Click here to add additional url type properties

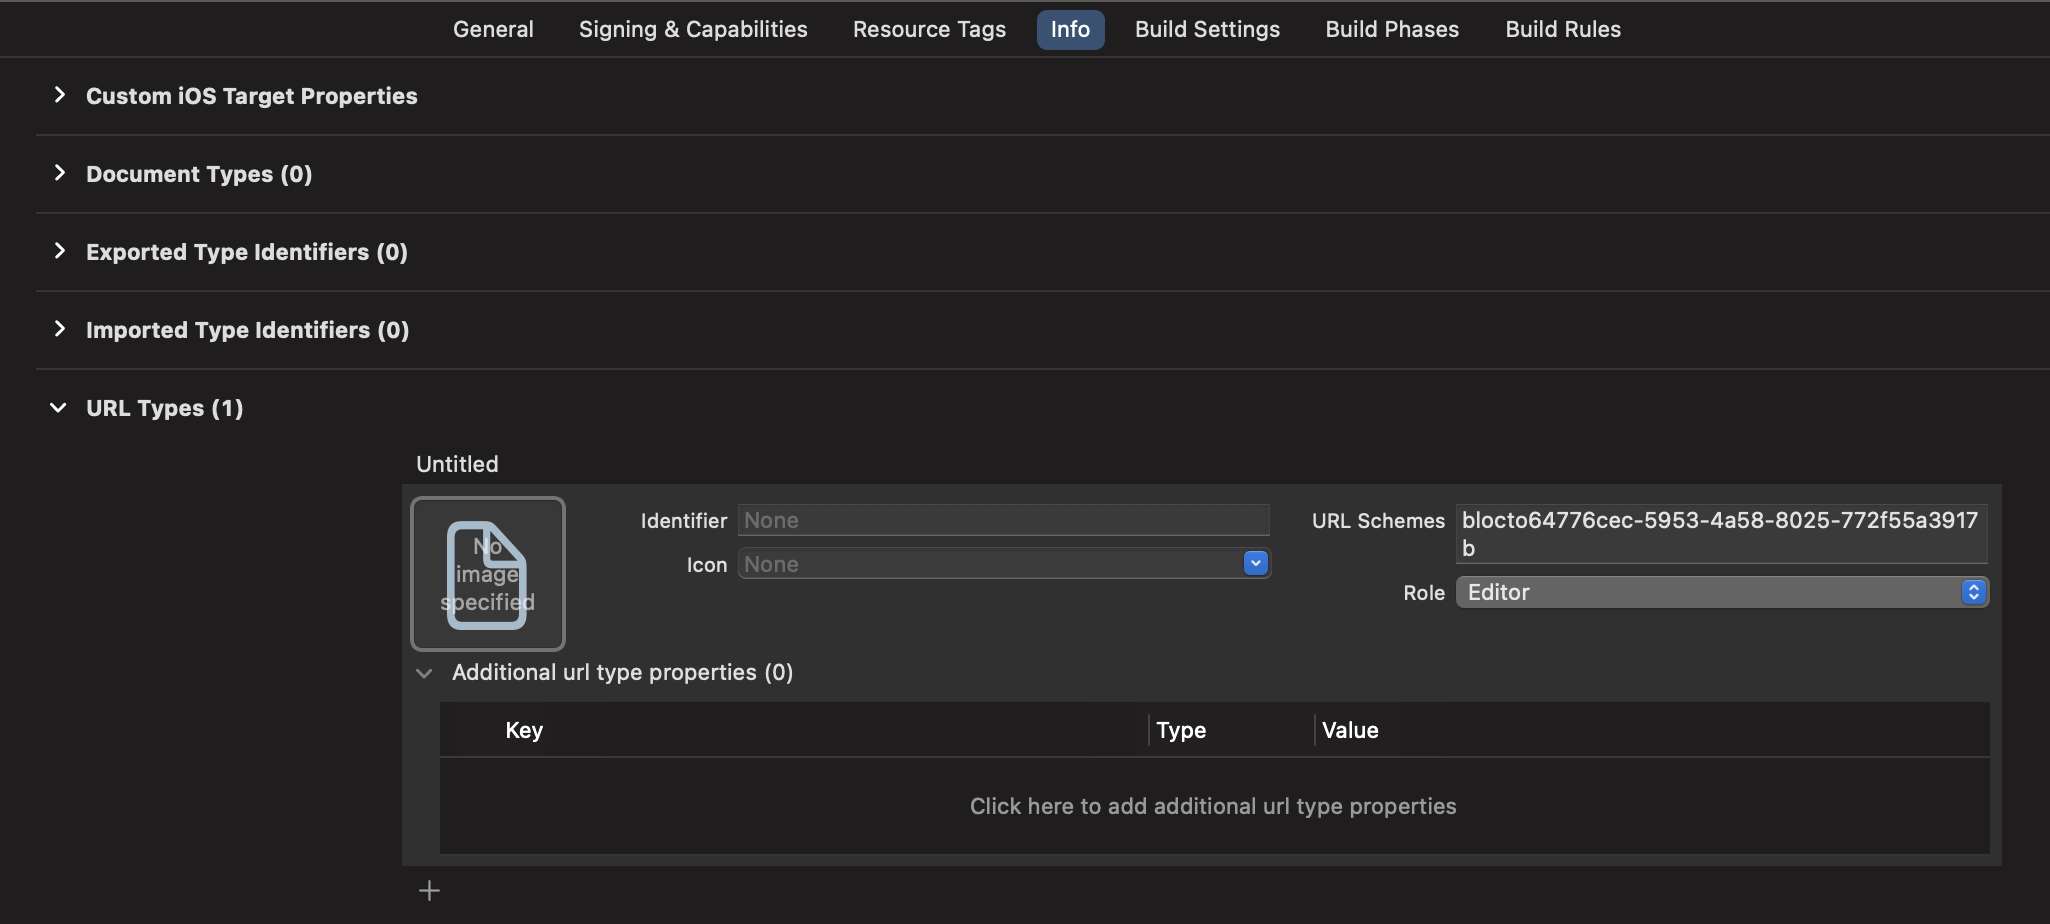(1213, 806)
